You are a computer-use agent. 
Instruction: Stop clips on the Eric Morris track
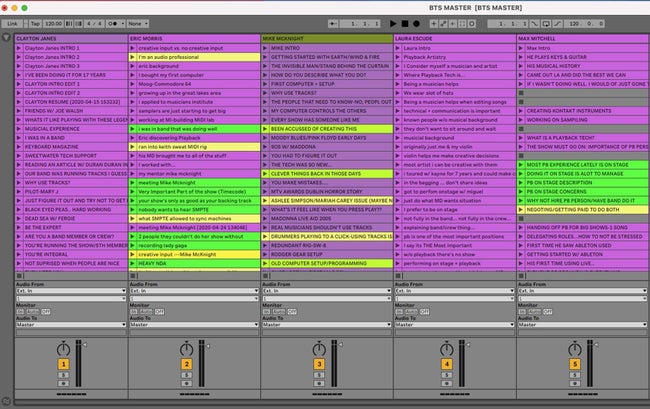[133, 276]
